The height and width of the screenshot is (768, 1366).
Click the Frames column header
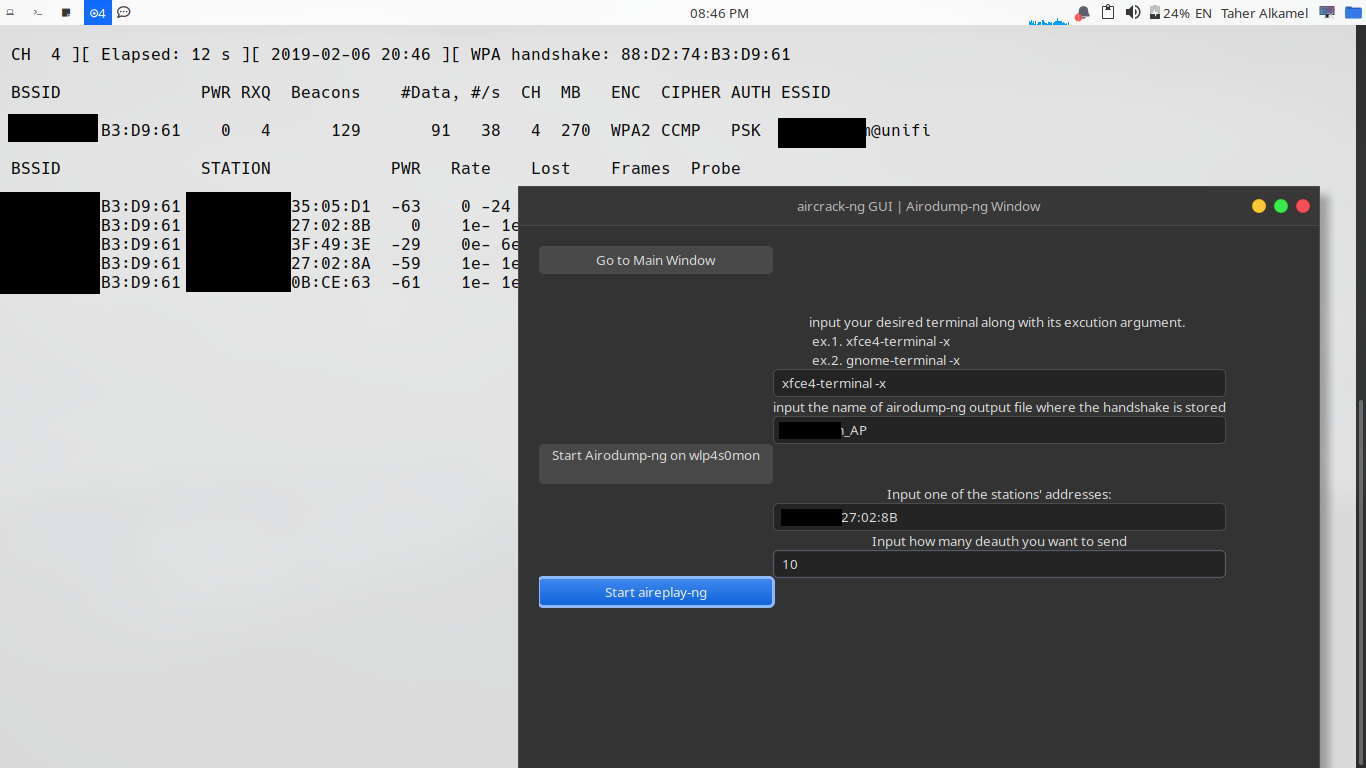[x=641, y=168]
